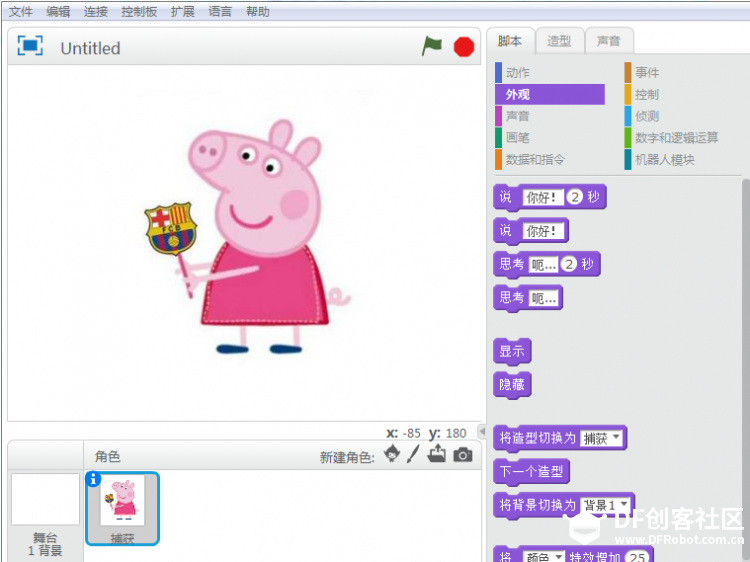
Task: Collapse the stage panel with the small arrow
Action: click(482, 431)
